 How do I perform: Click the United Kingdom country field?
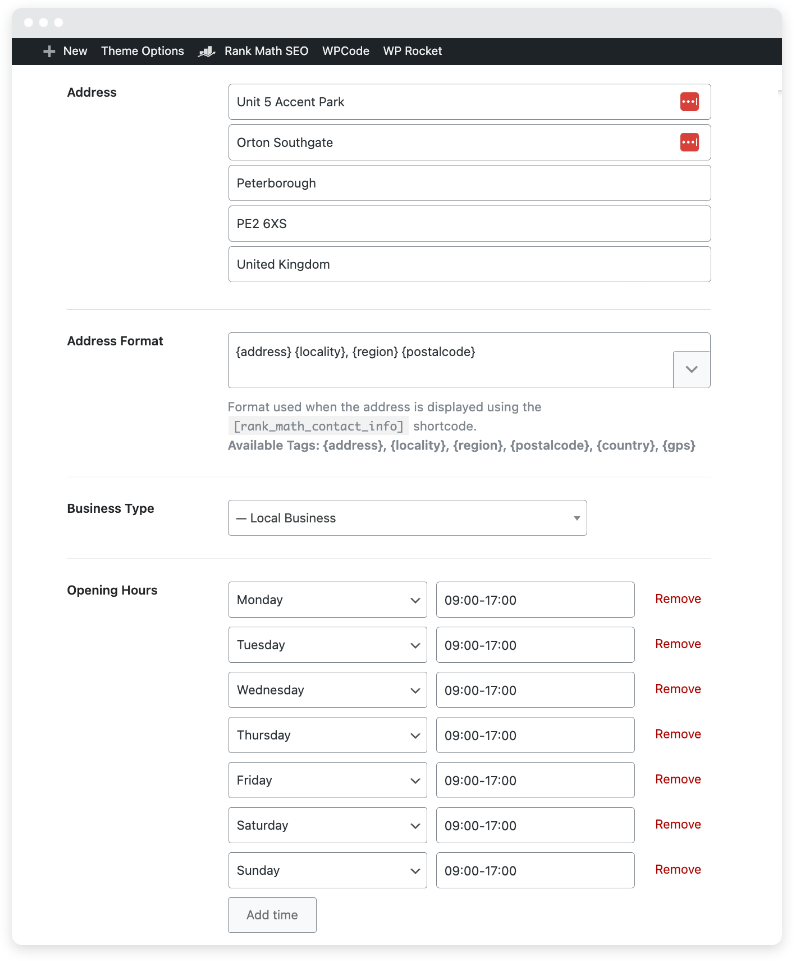(x=469, y=264)
